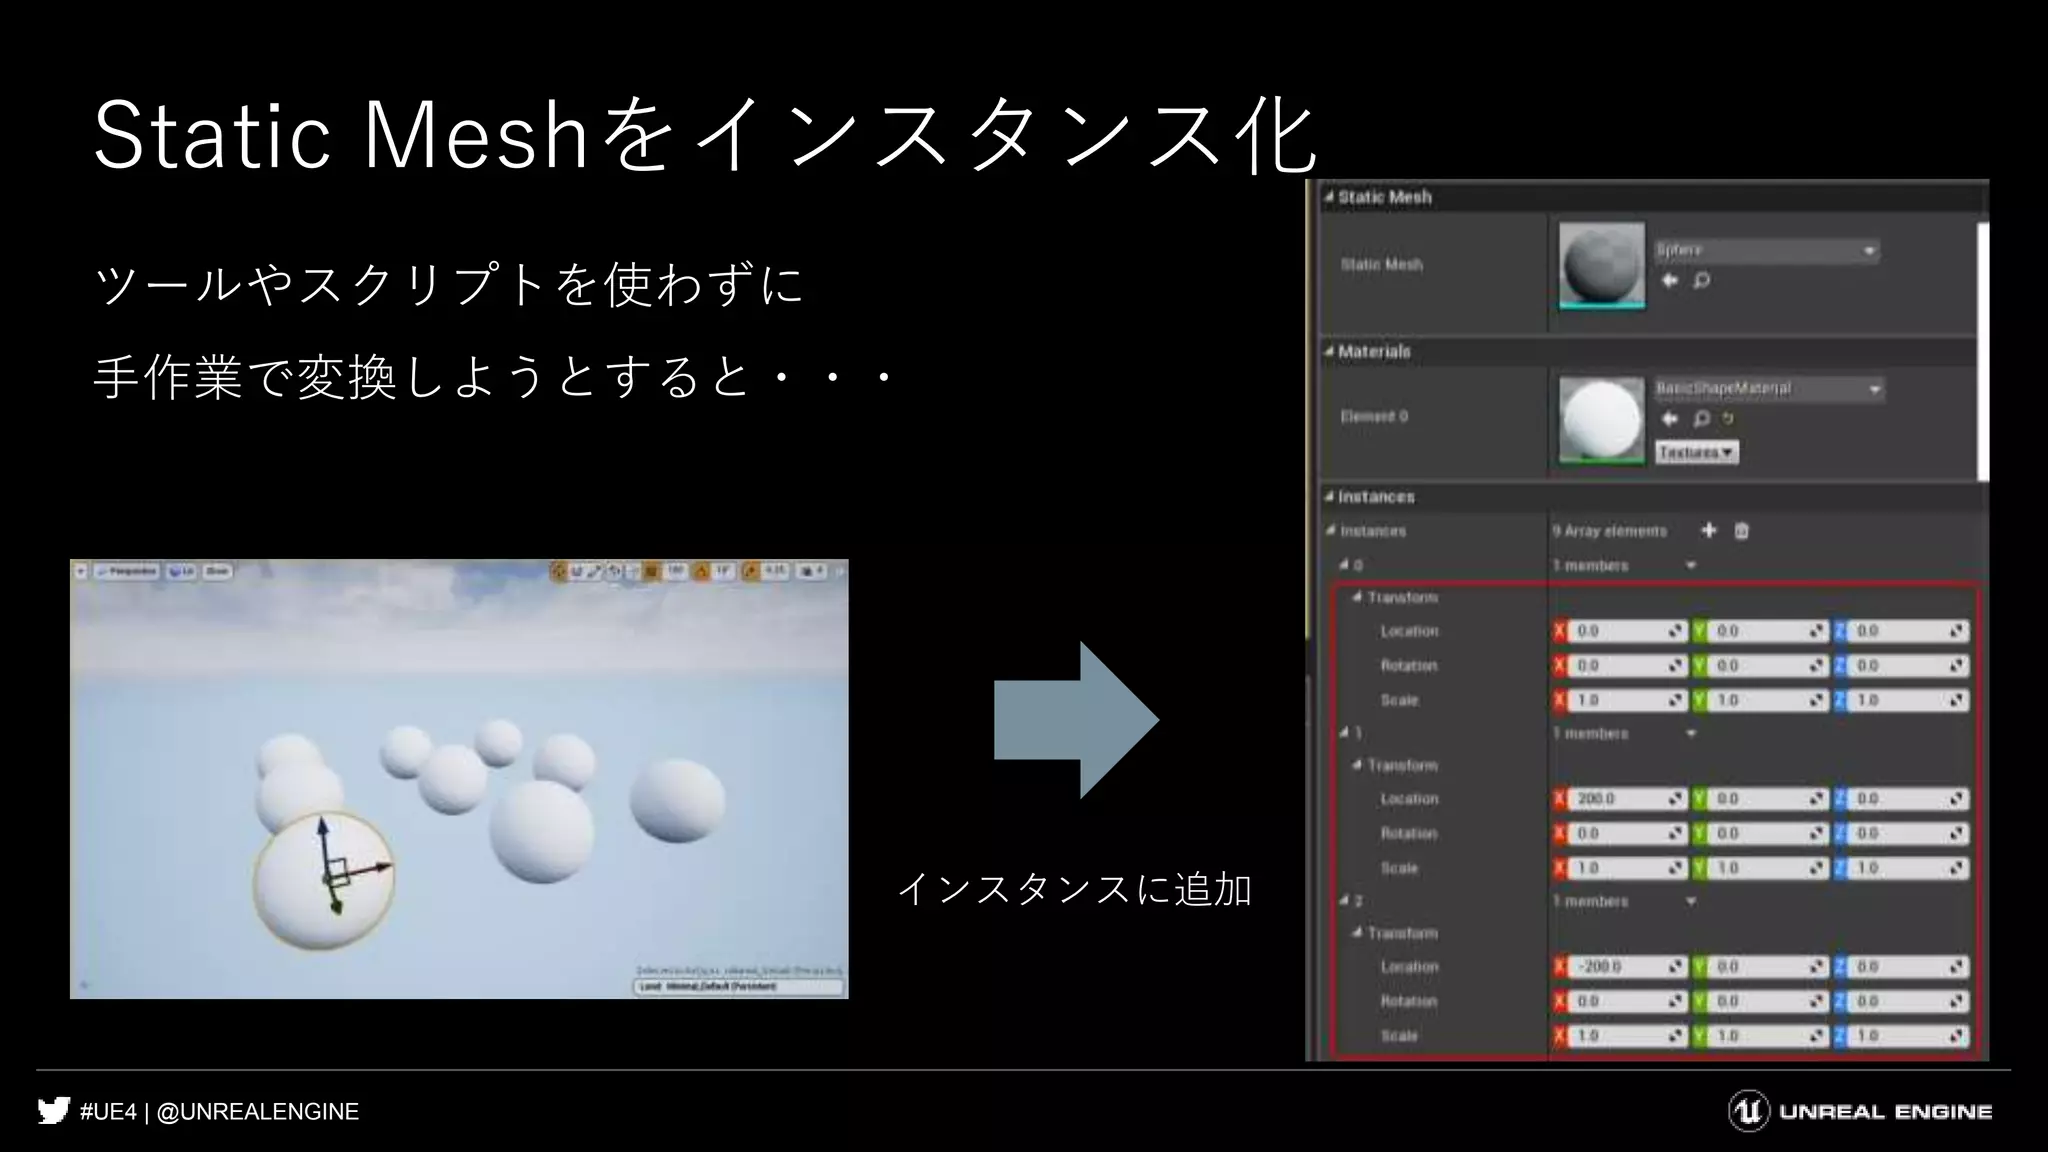Select the rightmost sphere in viewport
The width and height of the screenshot is (2048, 1152).
pos(678,800)
